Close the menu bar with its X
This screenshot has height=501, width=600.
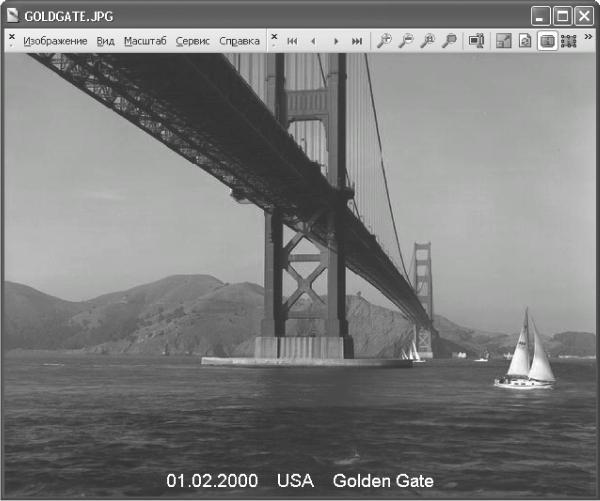point(12,37)
